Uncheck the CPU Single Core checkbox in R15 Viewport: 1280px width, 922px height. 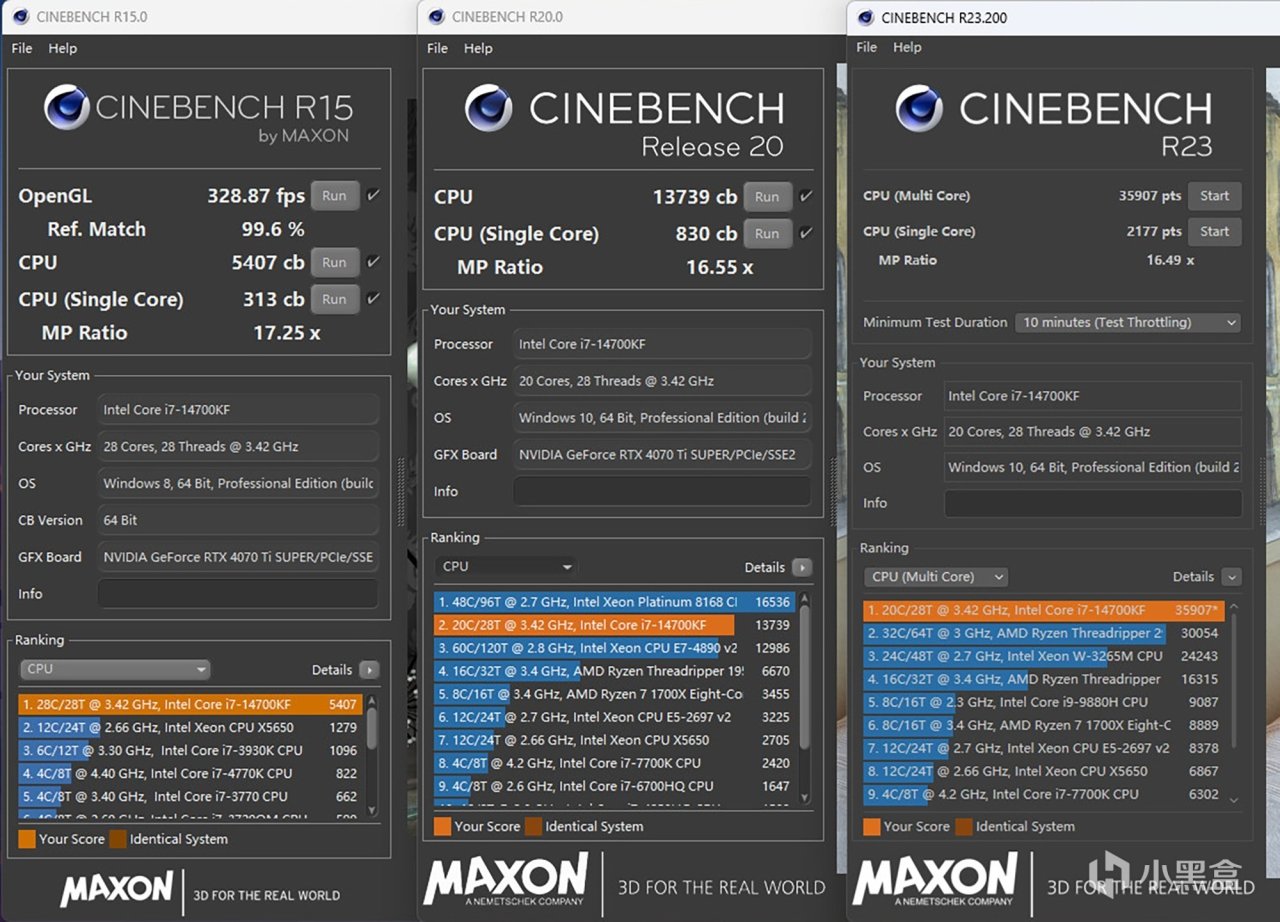[373, 299]
